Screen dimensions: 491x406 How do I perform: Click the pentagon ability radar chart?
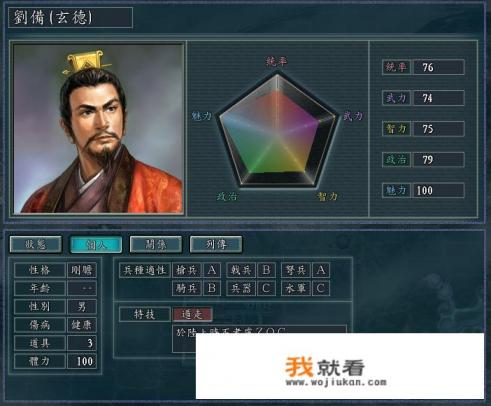(277, 130)
